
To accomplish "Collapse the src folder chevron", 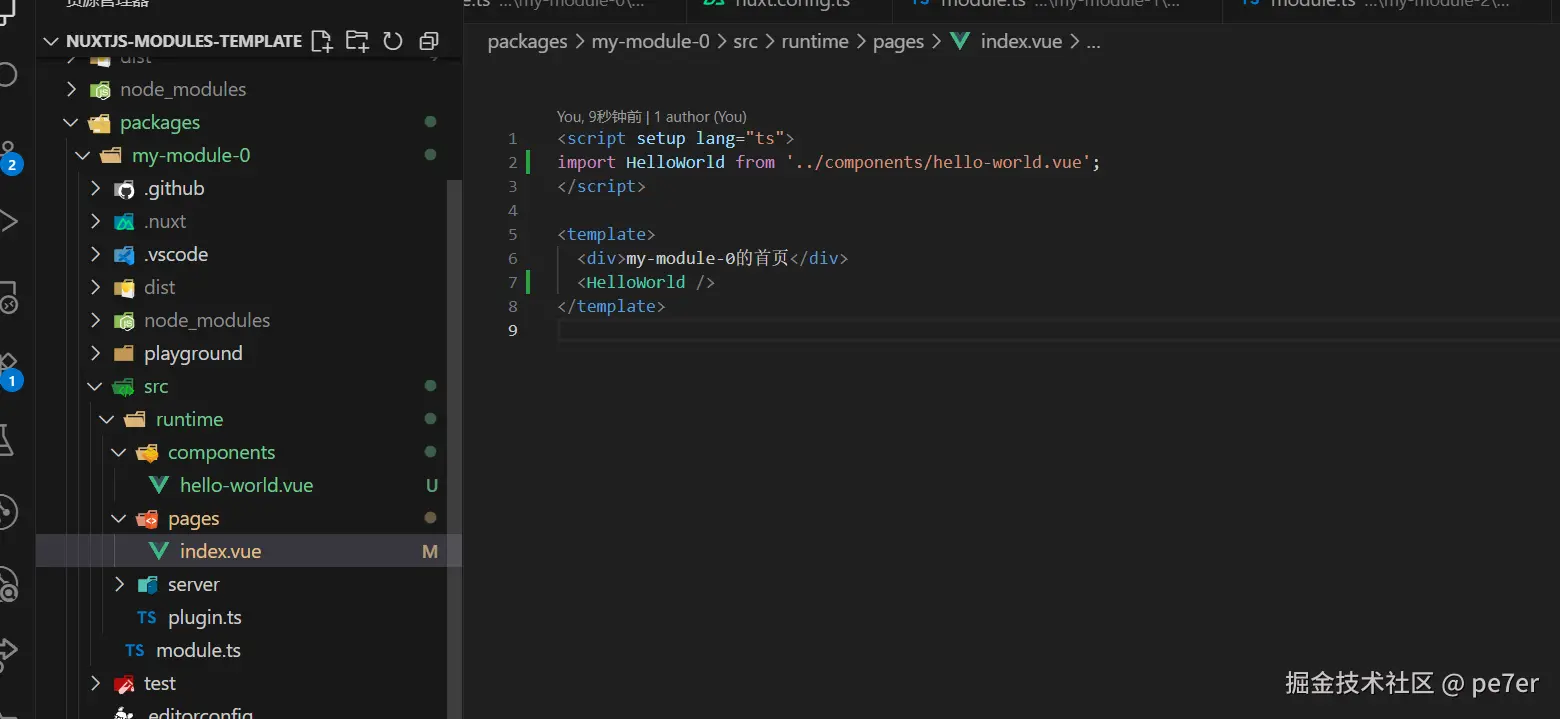I will (95, 387).
